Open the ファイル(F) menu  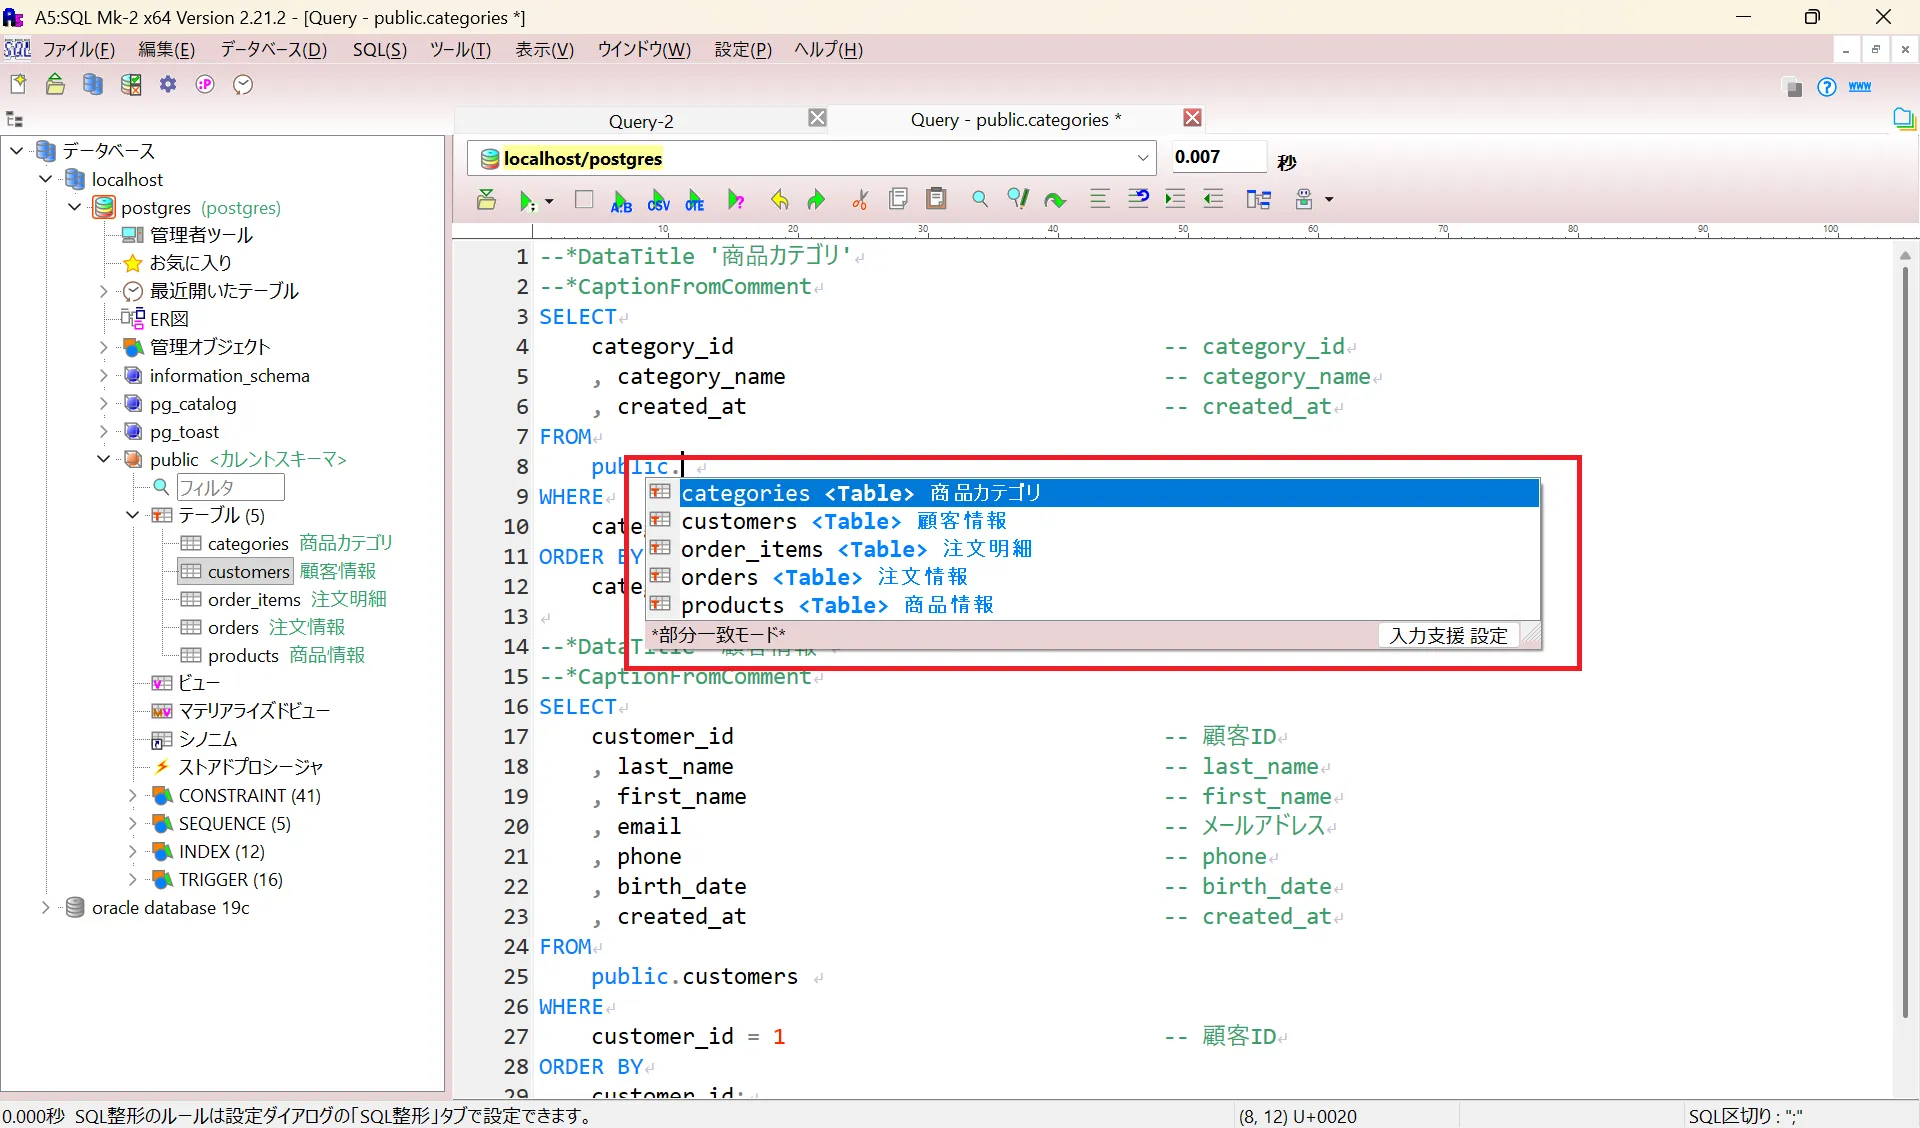coord(78,49)
